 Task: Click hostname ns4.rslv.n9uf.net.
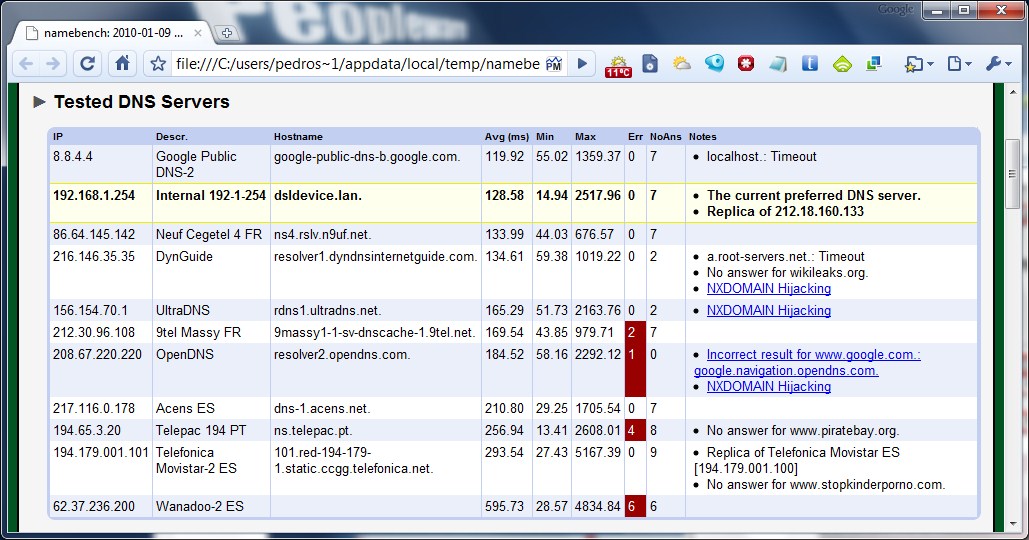tap(324, 234)
